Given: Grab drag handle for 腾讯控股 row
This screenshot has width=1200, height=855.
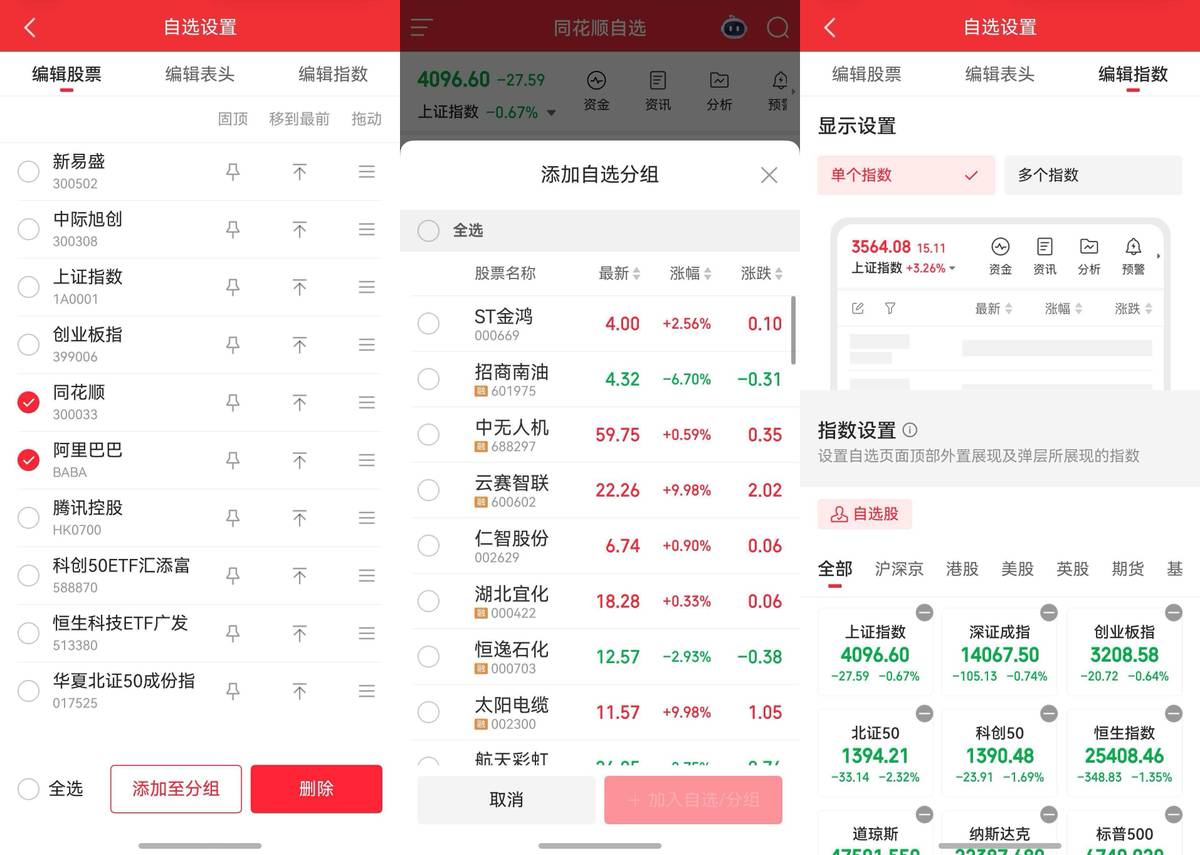Looking at the screenshot, I should 367,518.
